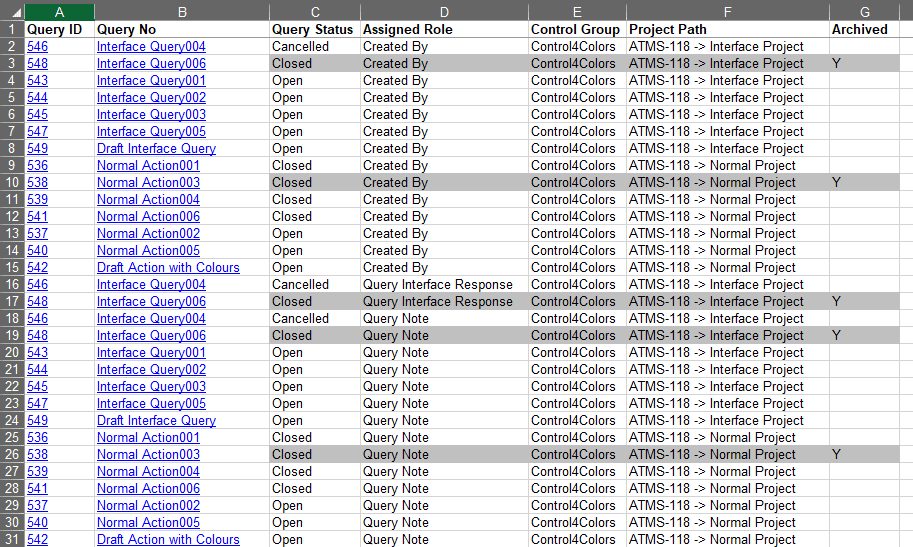
Task: Select 'Query Interface Response' cell in row 16
Action: pyautogui.click(x=444, y=284)
